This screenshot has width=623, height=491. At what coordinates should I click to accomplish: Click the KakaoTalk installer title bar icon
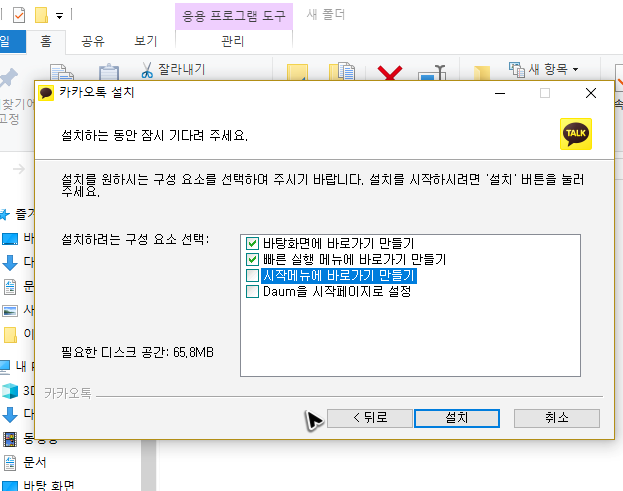point(46,93)
